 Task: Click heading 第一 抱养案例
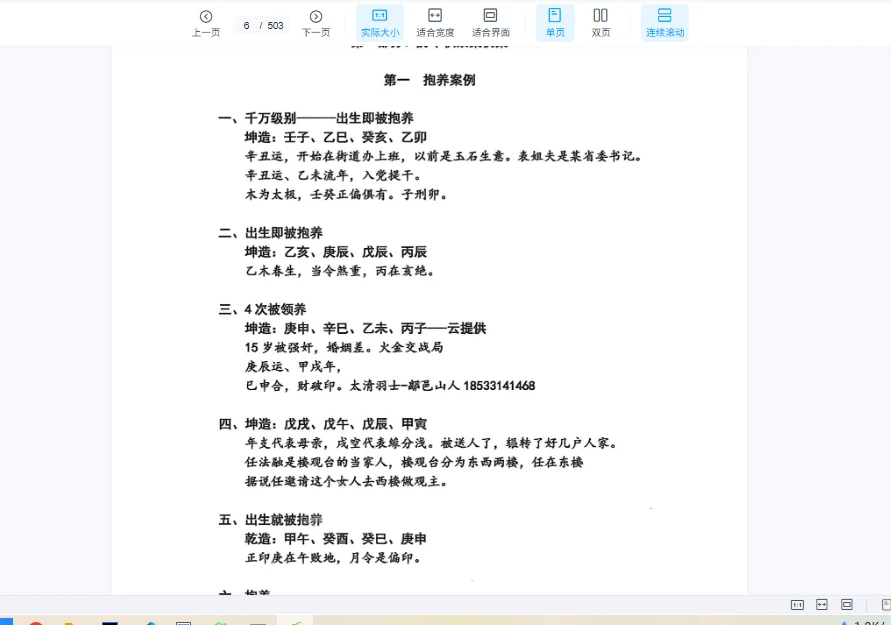(429, 80)
